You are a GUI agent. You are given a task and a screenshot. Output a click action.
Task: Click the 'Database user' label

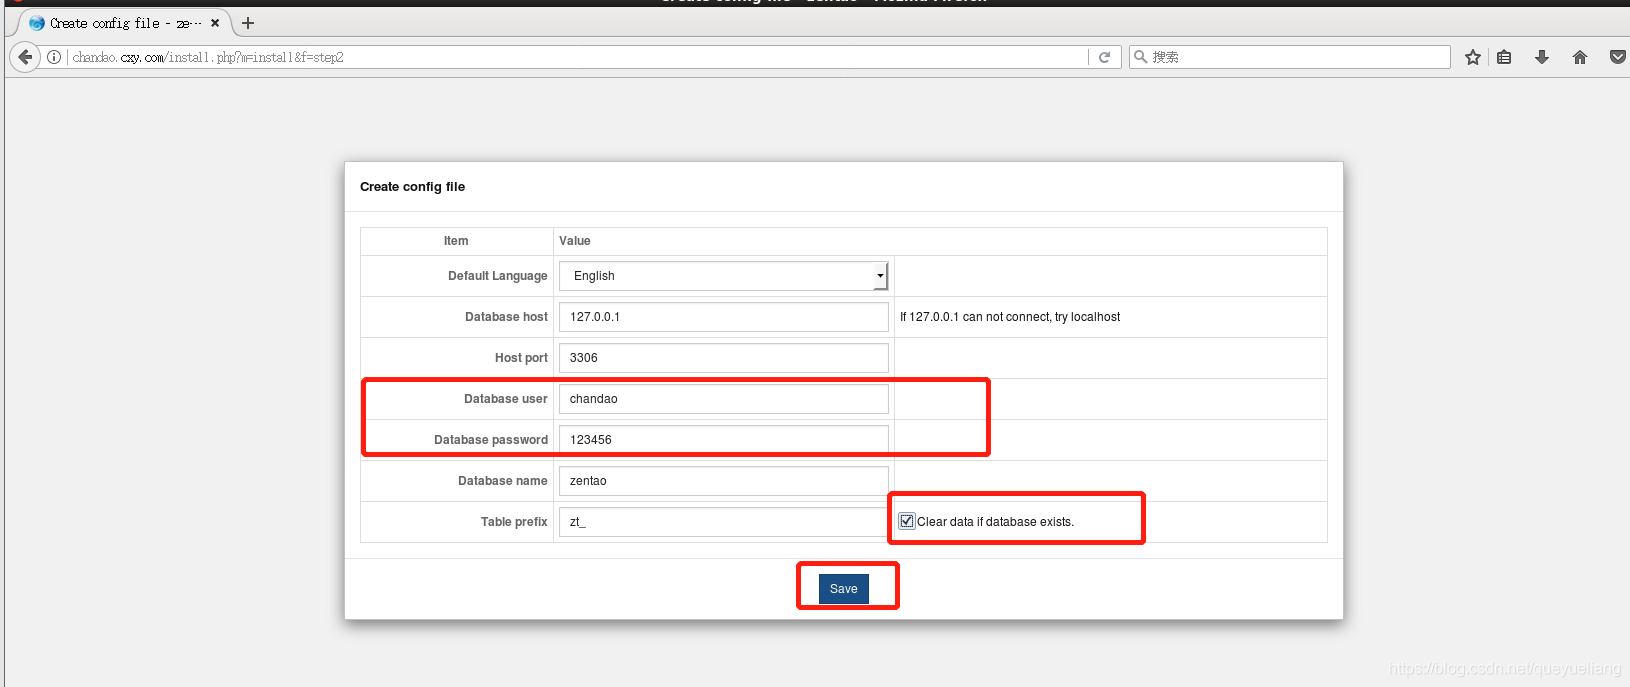click(x=506, y=399)
